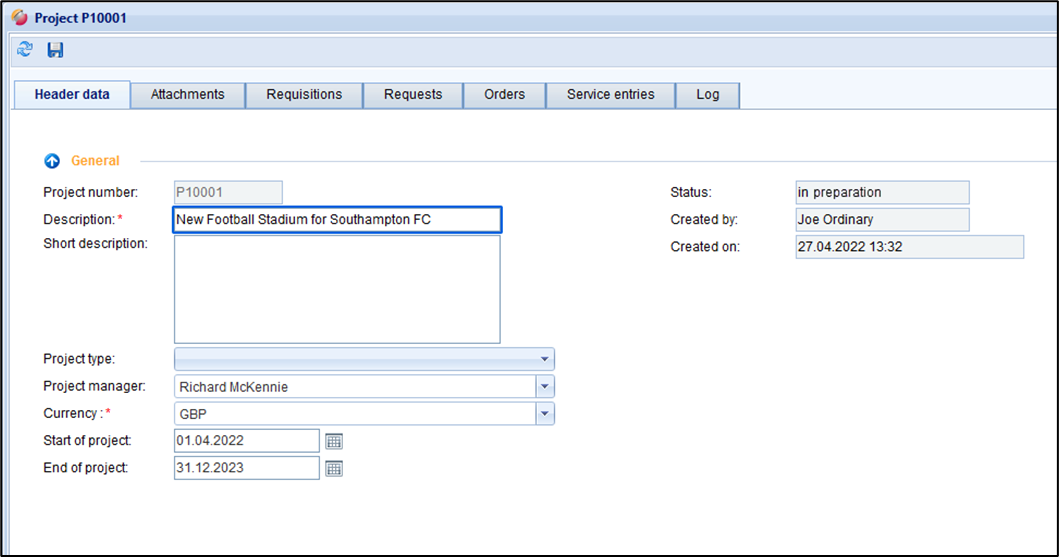Open the Service entries tab
Viewport: 1059px width, 557px height.
coord(610,95)
